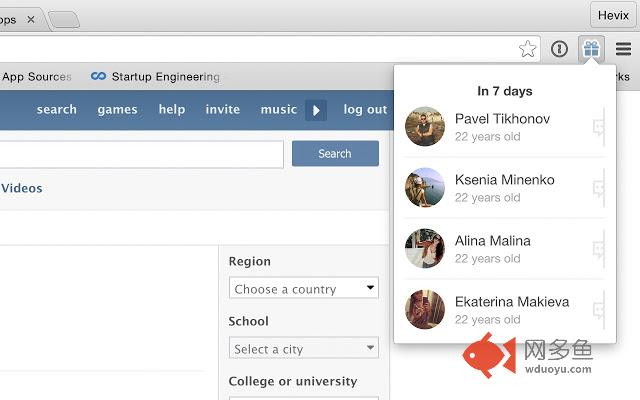This screenshot has width=640, height=400.
Task: Click the Startup Engineering bookmark favicon
Action: tap(98, 76)
